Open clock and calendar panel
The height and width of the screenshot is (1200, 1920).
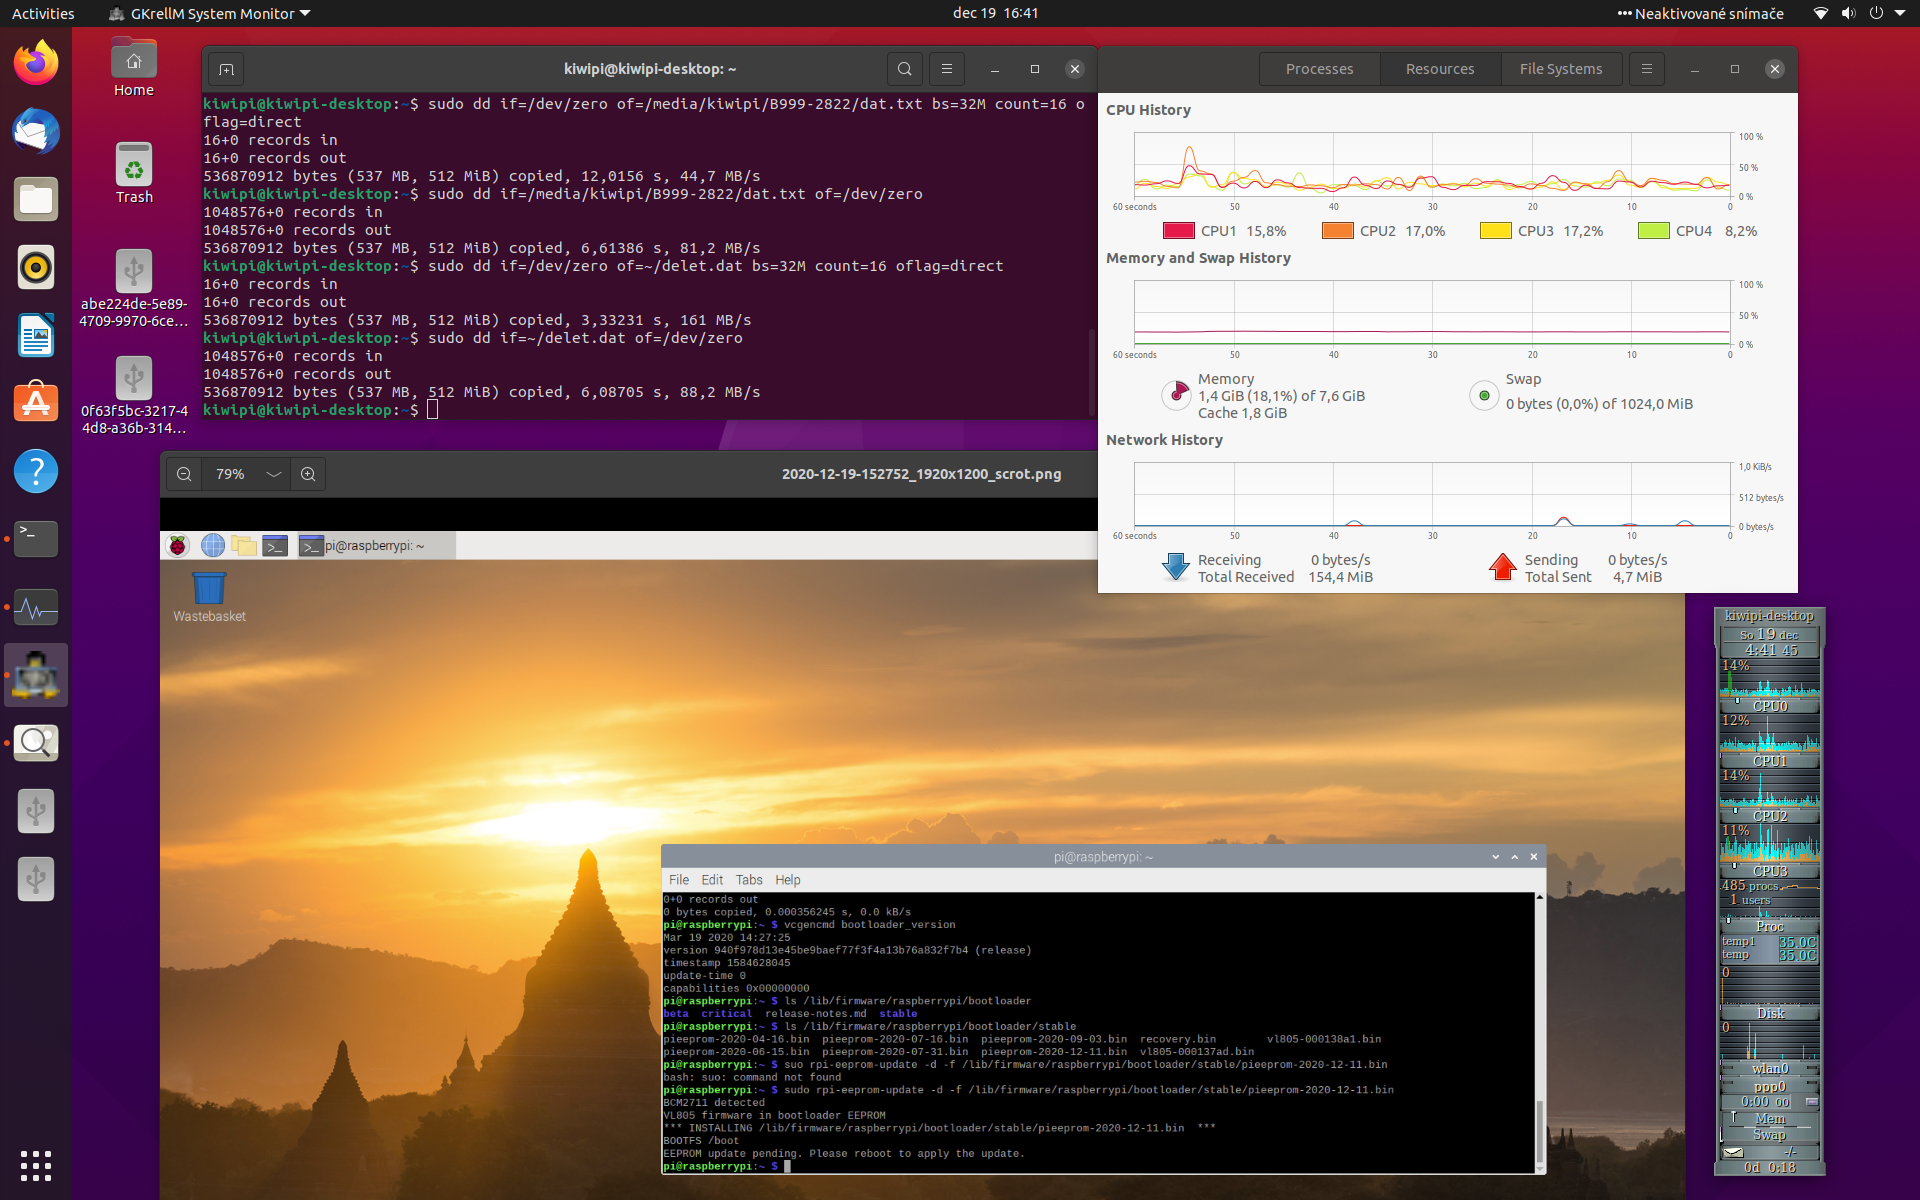click(995, 13)
